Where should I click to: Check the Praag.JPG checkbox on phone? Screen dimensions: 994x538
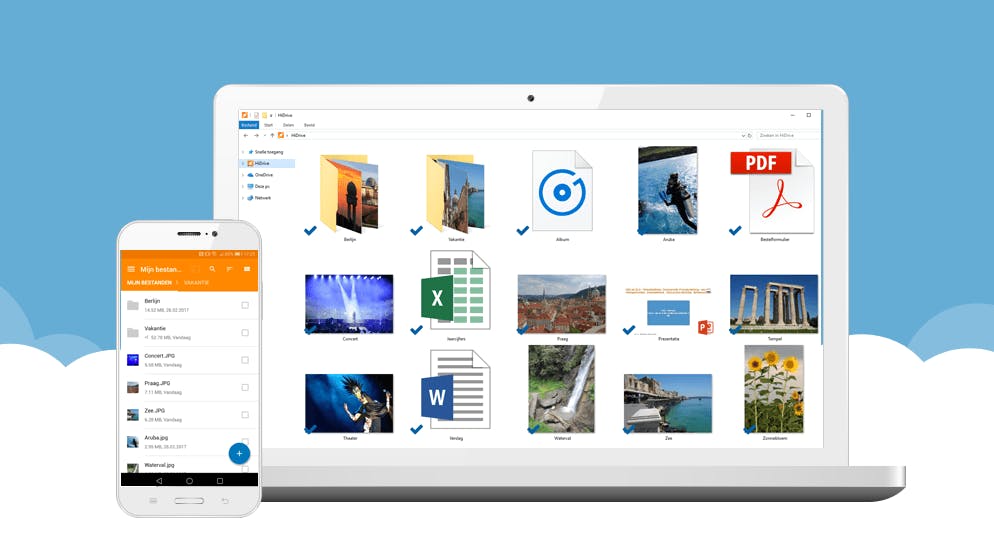point(245,387)
